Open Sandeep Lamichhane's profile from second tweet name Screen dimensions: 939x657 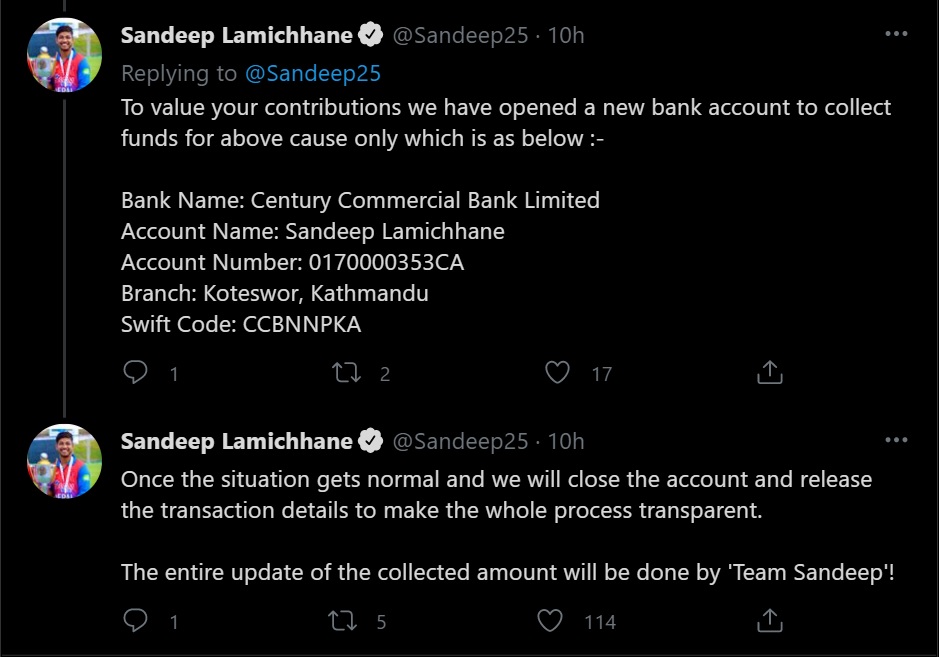236,441
